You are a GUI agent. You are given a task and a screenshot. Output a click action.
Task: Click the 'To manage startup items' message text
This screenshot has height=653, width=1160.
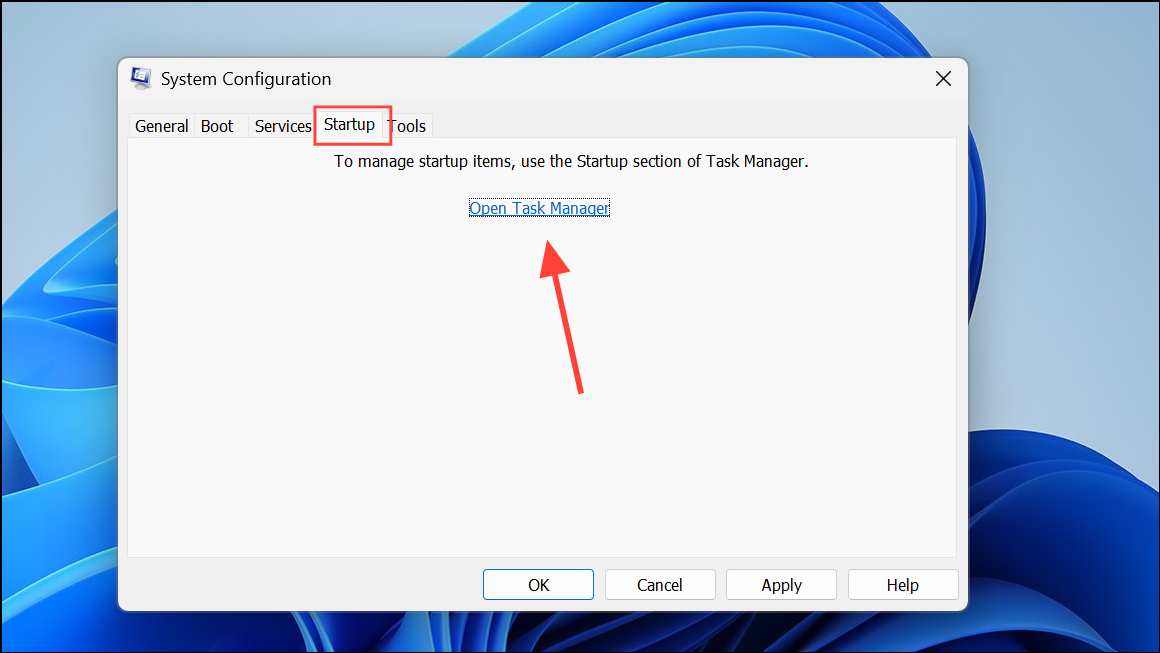point(571,161)
